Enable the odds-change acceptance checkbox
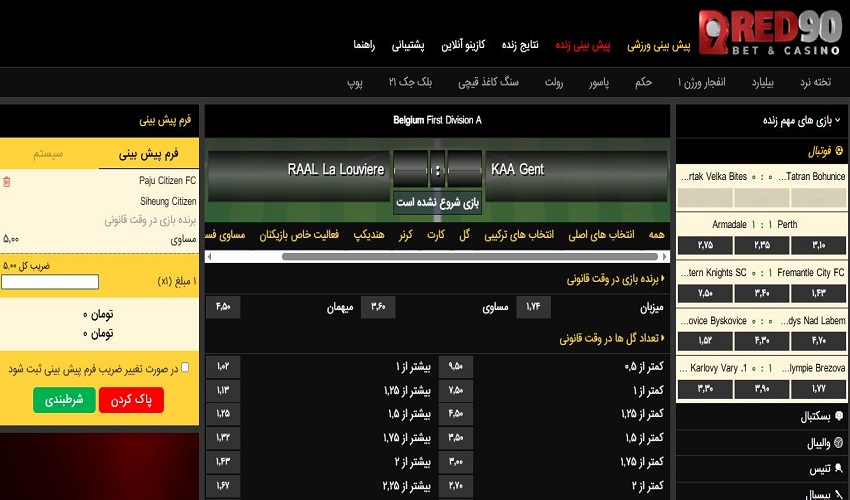Image resolution: width=850 pixels, height=500 pixels. pyautogui.click(x=183, y=368)
